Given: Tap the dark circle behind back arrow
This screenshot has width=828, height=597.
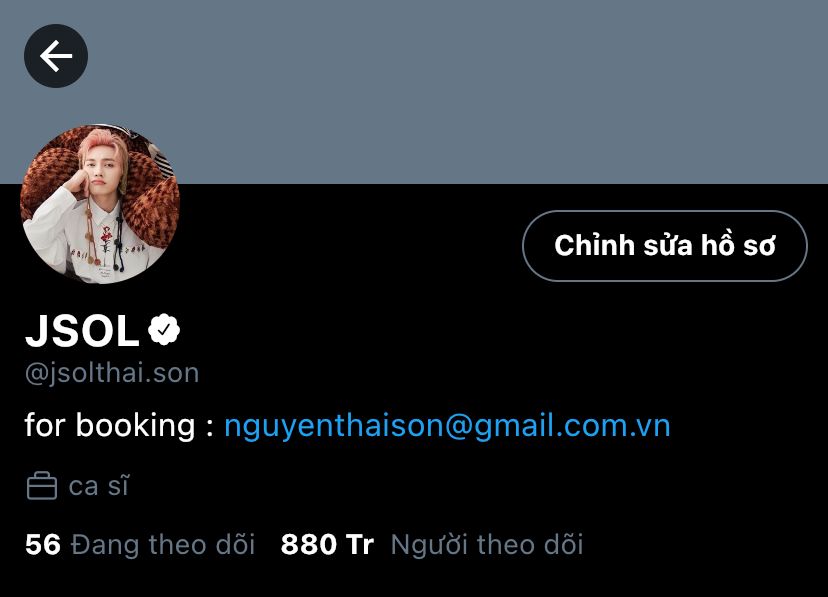Looking at the screenshot, I should 56,56.
